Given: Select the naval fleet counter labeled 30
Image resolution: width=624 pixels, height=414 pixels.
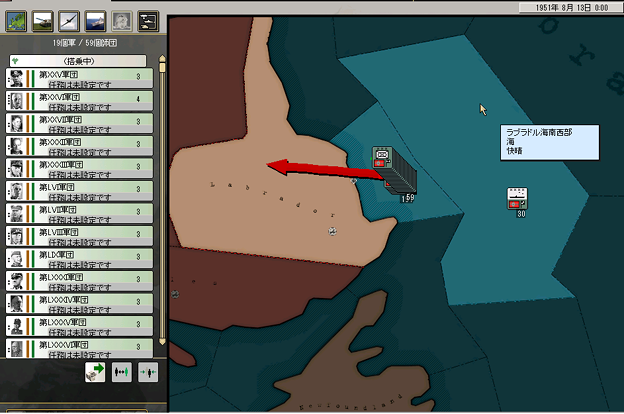Looking at the screenshot, I should coord(517,201).
